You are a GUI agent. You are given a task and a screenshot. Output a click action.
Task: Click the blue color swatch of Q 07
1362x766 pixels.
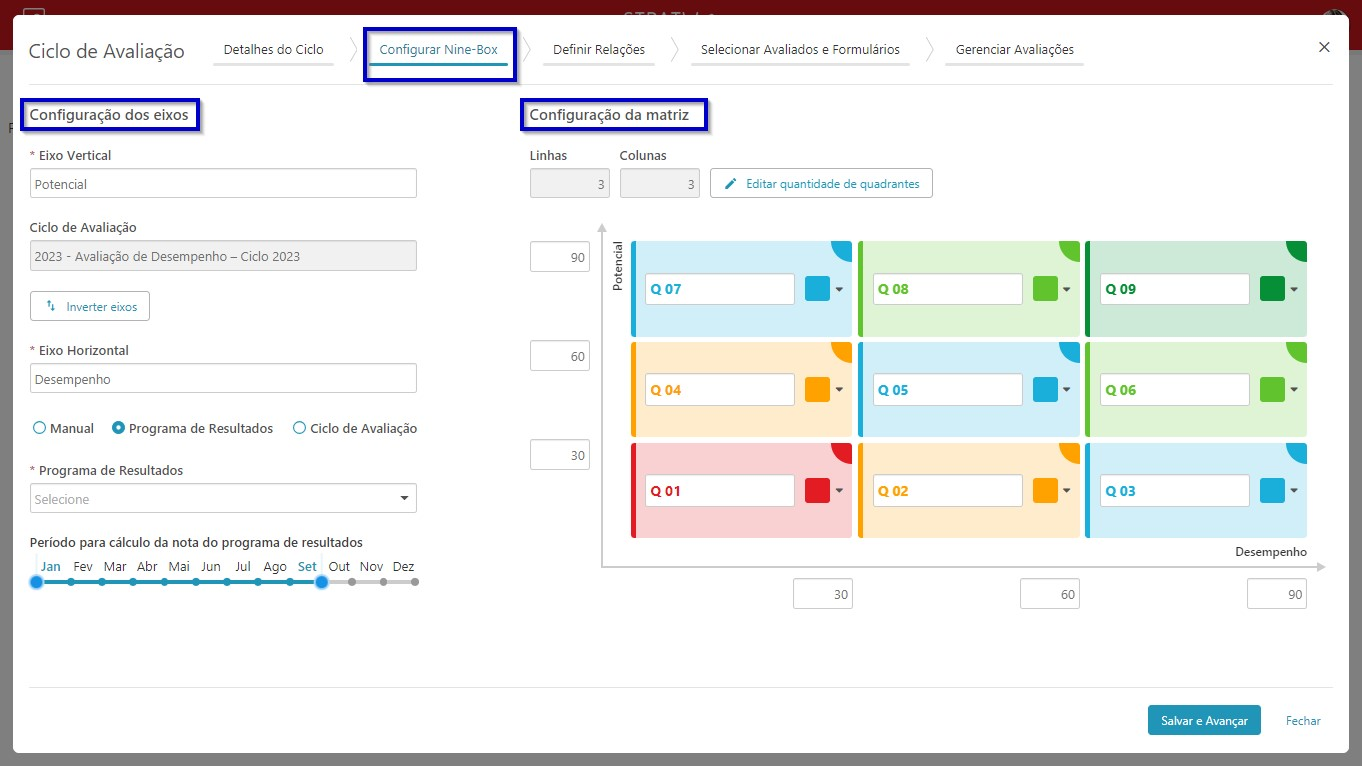click(818, 289)
